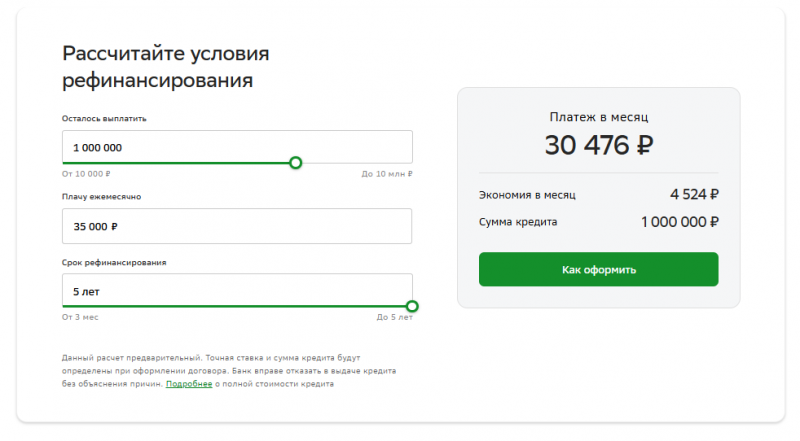800x441 pixels.
Task: Click the "От 3 мес" minimum term label
Action: [x=80, y=317]
